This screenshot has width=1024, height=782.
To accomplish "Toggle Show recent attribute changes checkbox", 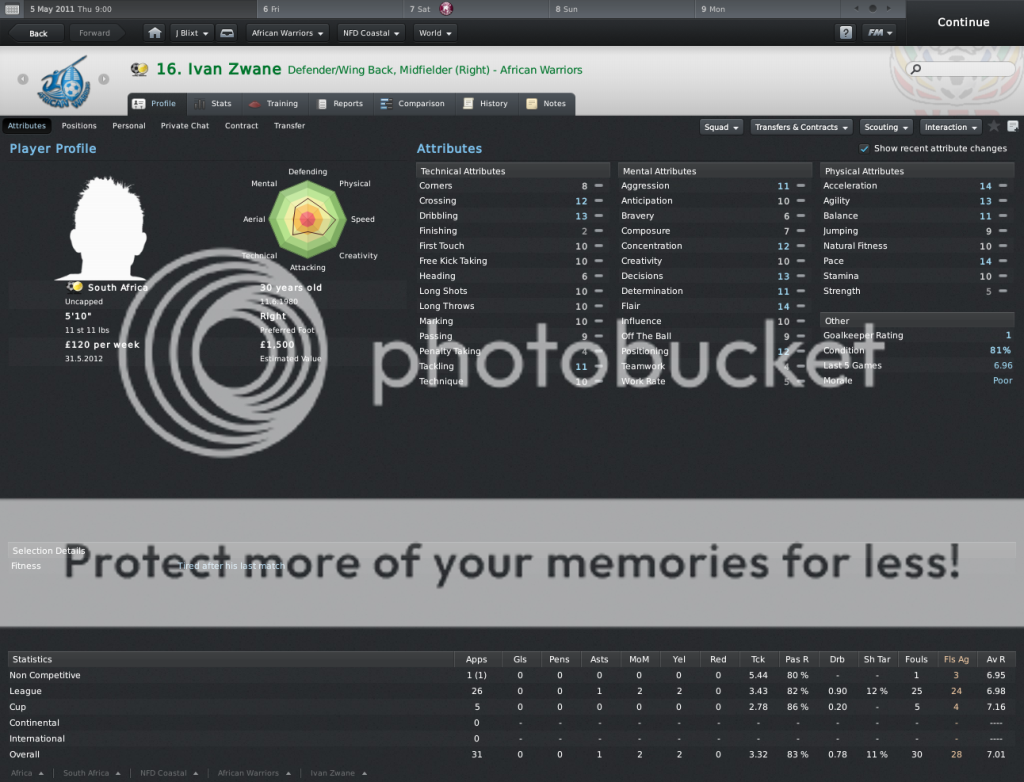I will [864, 149].
